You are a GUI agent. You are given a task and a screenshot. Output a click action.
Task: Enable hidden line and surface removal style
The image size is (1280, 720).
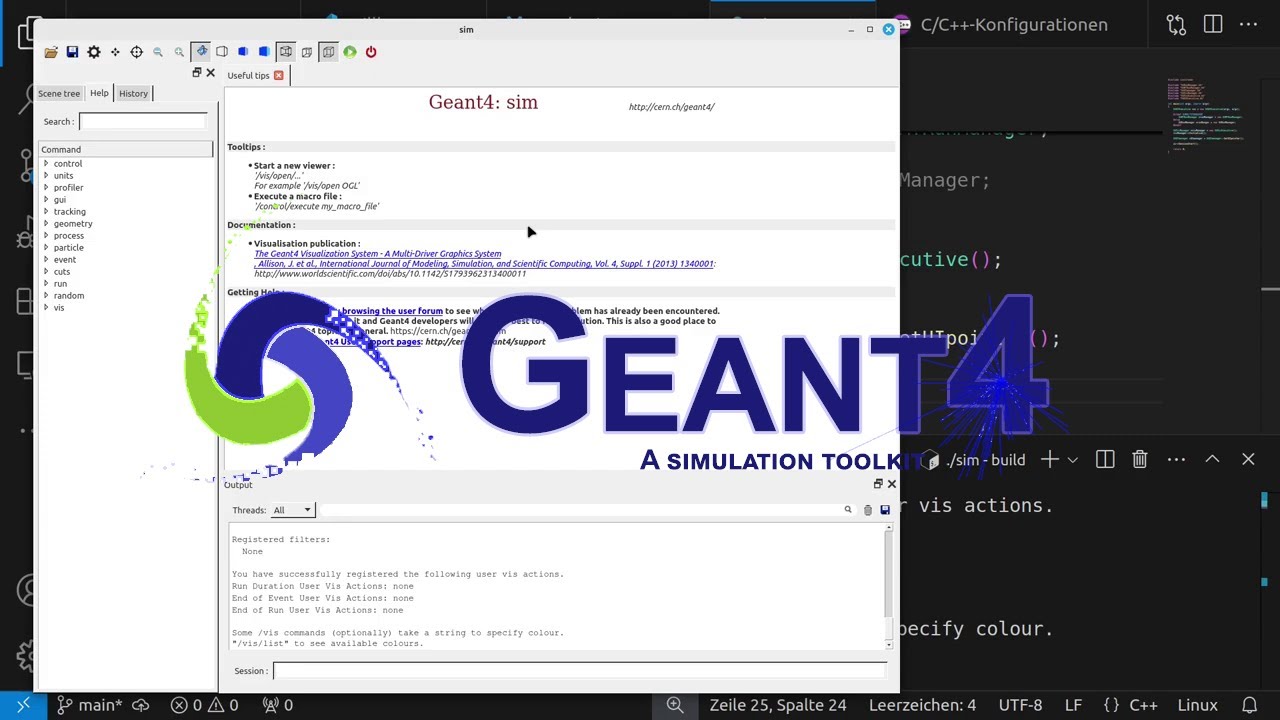[x=243, y=52]
